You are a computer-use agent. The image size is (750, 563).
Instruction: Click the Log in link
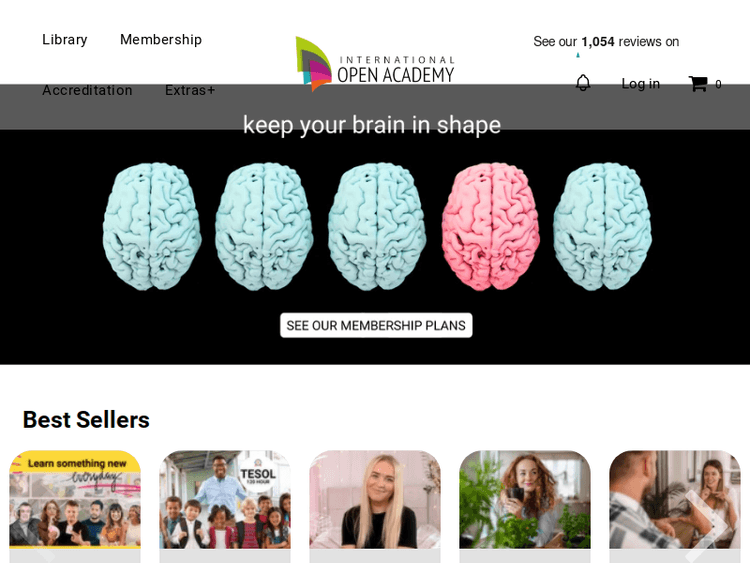pos(640,84)
